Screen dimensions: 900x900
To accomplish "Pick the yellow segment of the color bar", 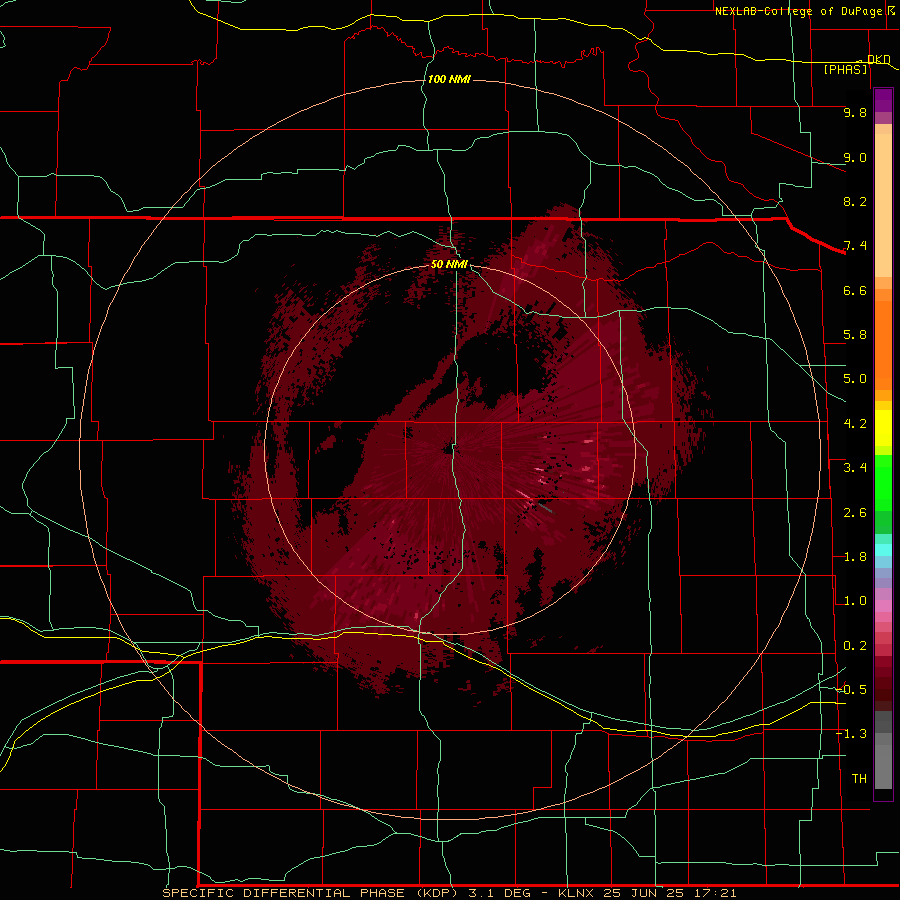I will [883, 428].
